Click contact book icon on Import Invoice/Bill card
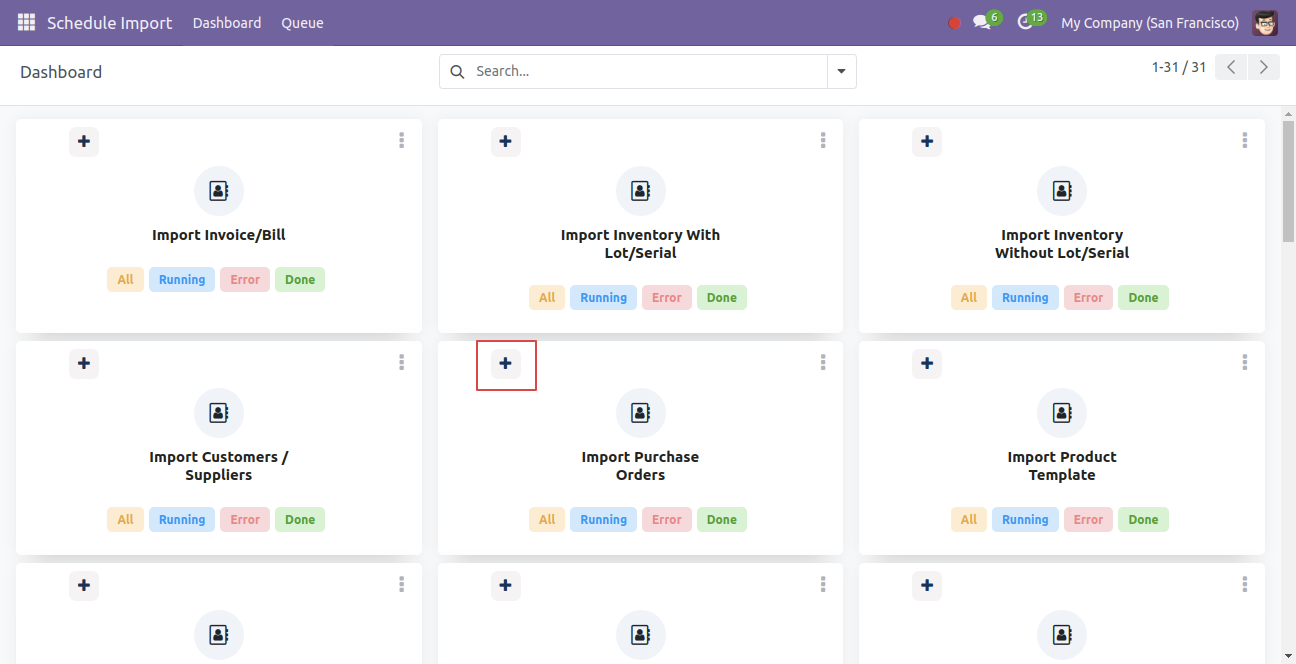The width and height of the screenshot is (1296, 664). click(219, 191)
